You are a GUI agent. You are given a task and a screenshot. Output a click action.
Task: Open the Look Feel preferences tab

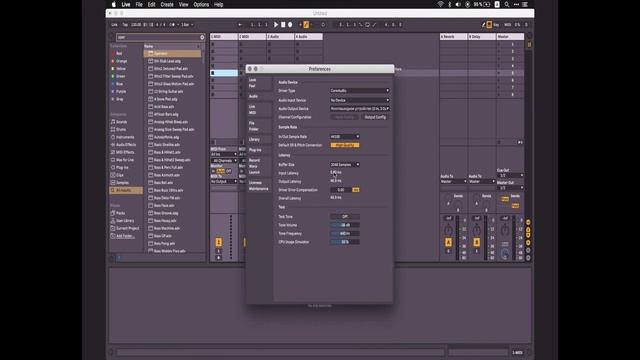(x=259, y=83)
